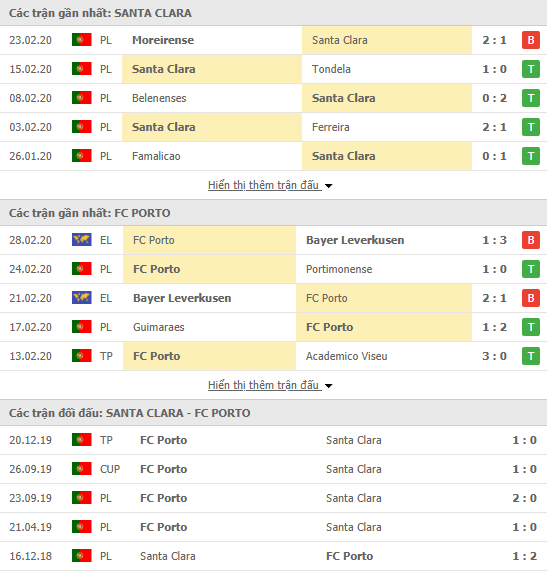Screen dimensions: 547x573
Task: Click date 20.12.19
Action: [30, 440]
